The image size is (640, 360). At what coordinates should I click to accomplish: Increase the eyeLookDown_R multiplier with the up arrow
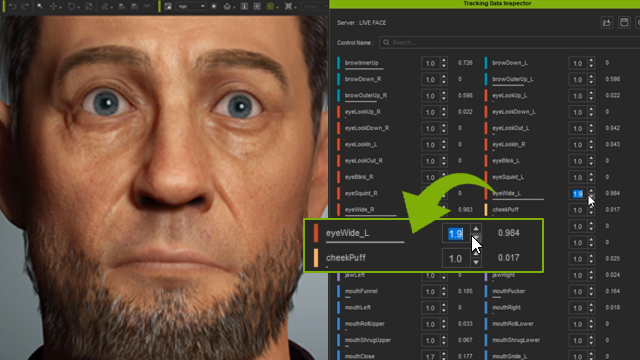(444, 126)
